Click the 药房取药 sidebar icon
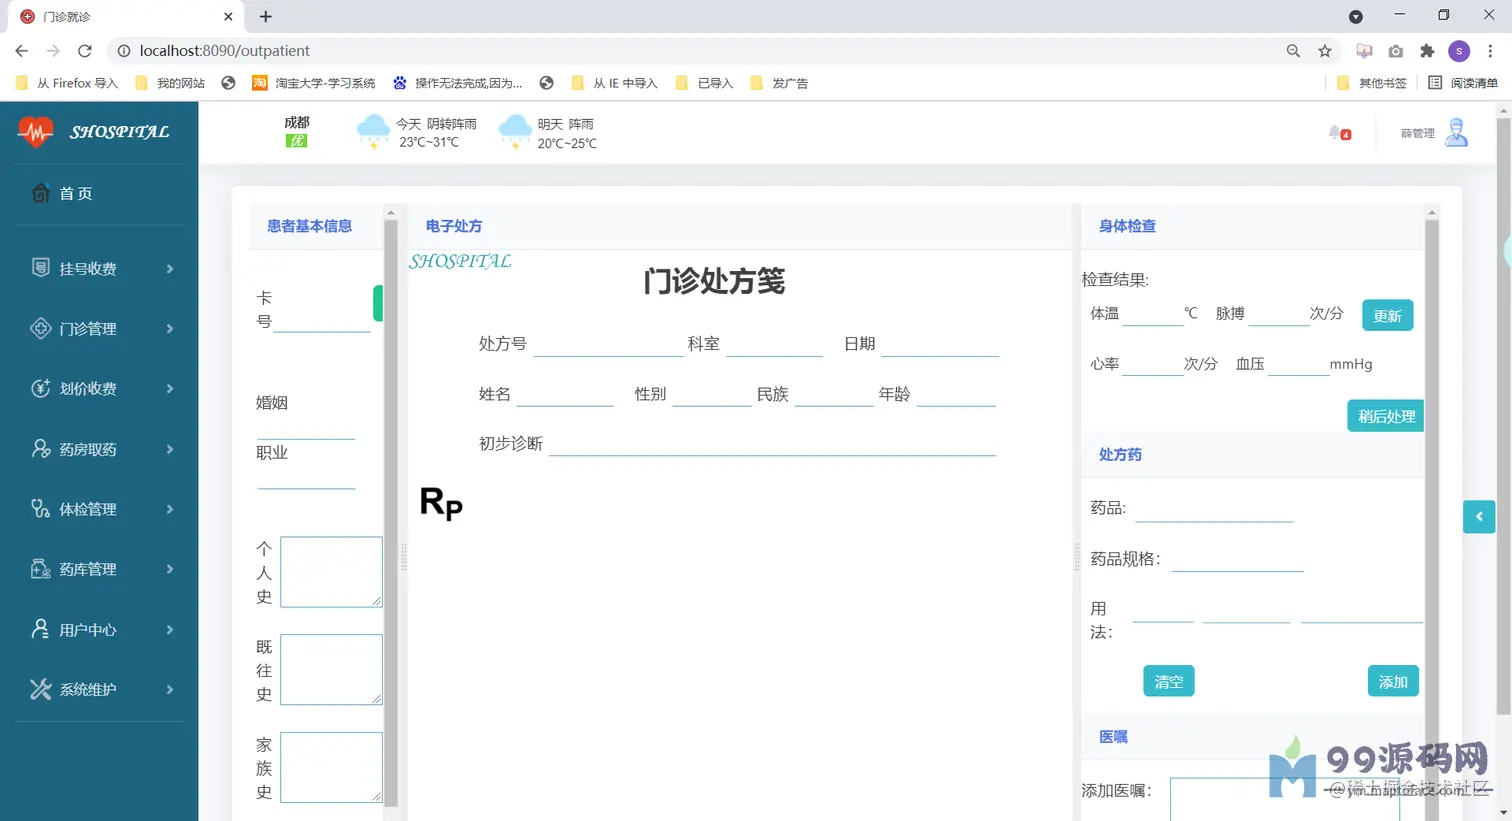The image size is (1512, 821). (x=40, y=449)
